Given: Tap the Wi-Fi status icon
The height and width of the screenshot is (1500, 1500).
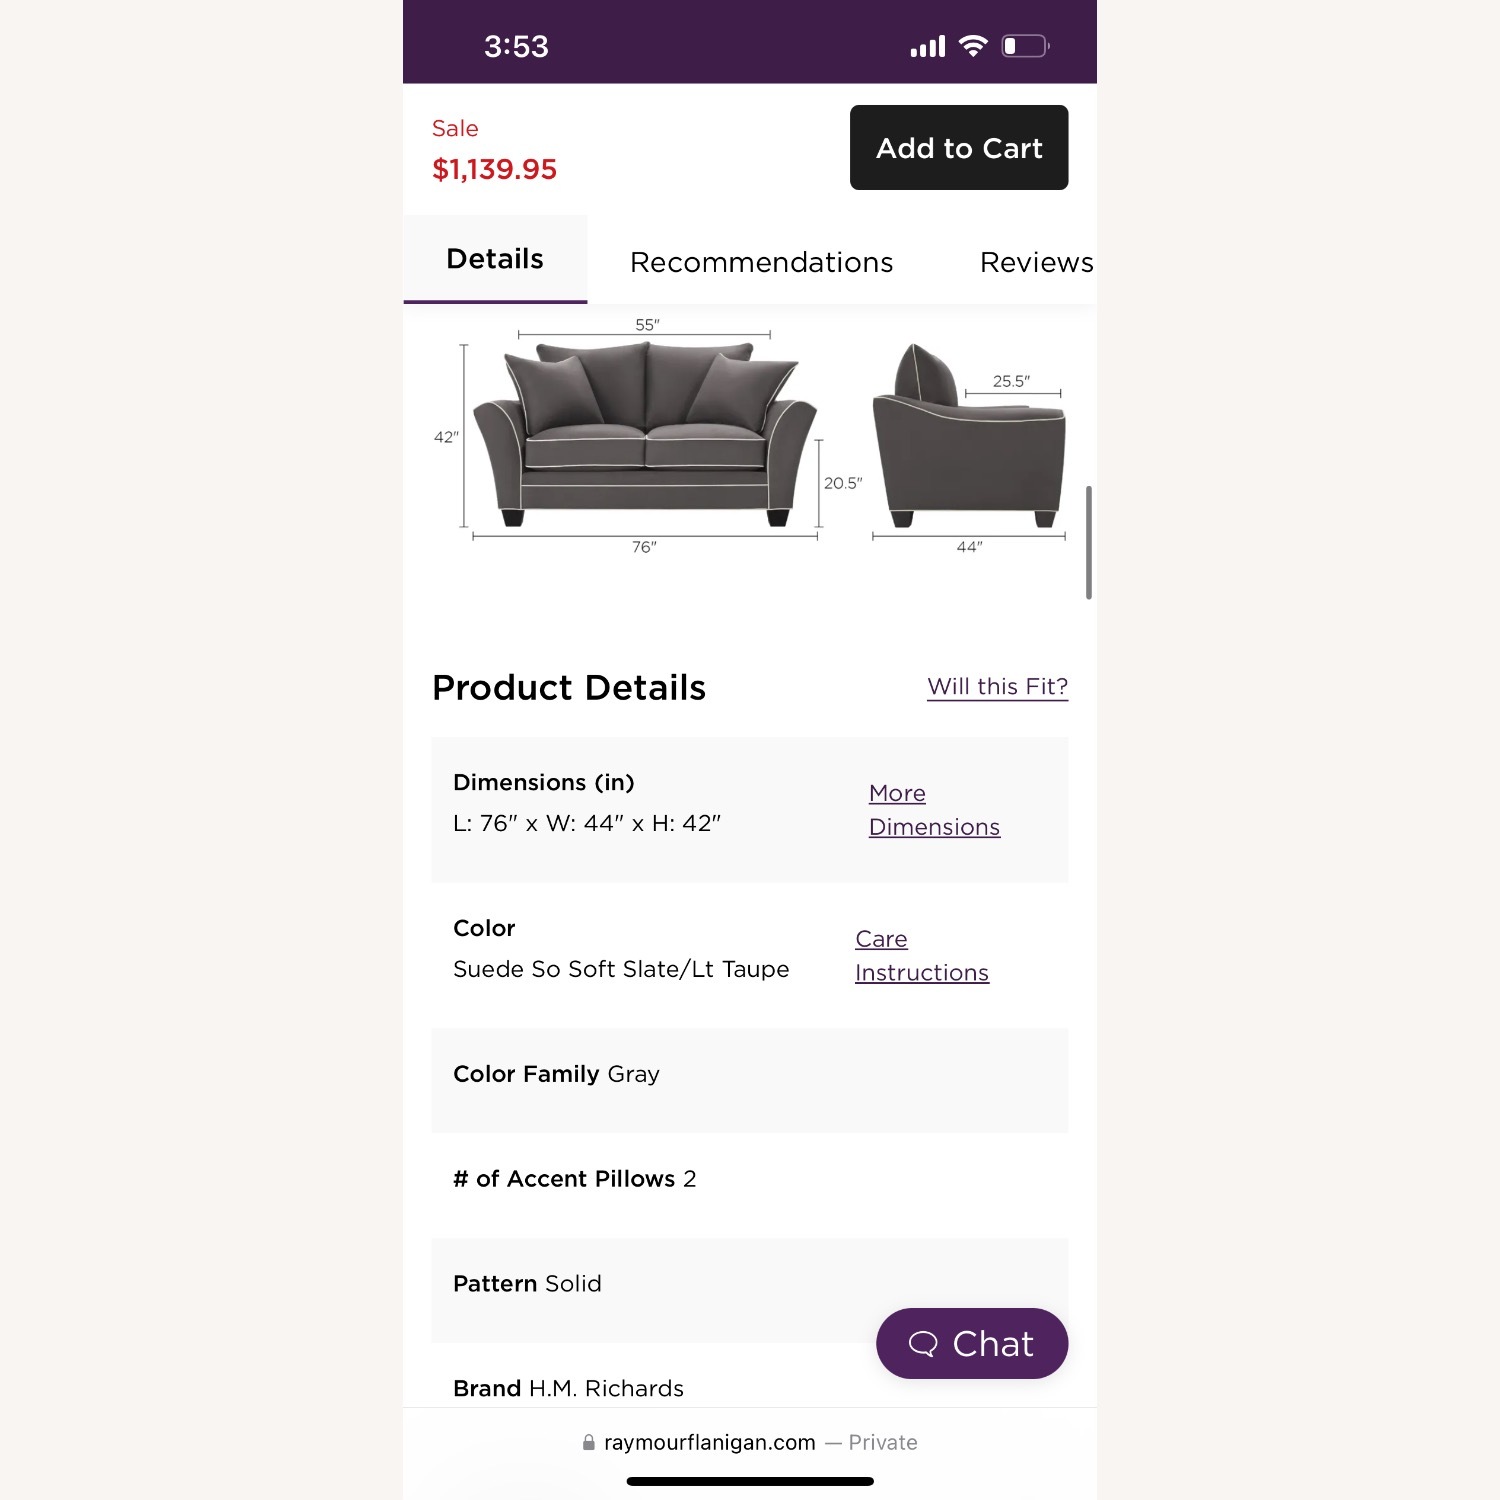Looking at the screenshot, I should tap(973, 46).
